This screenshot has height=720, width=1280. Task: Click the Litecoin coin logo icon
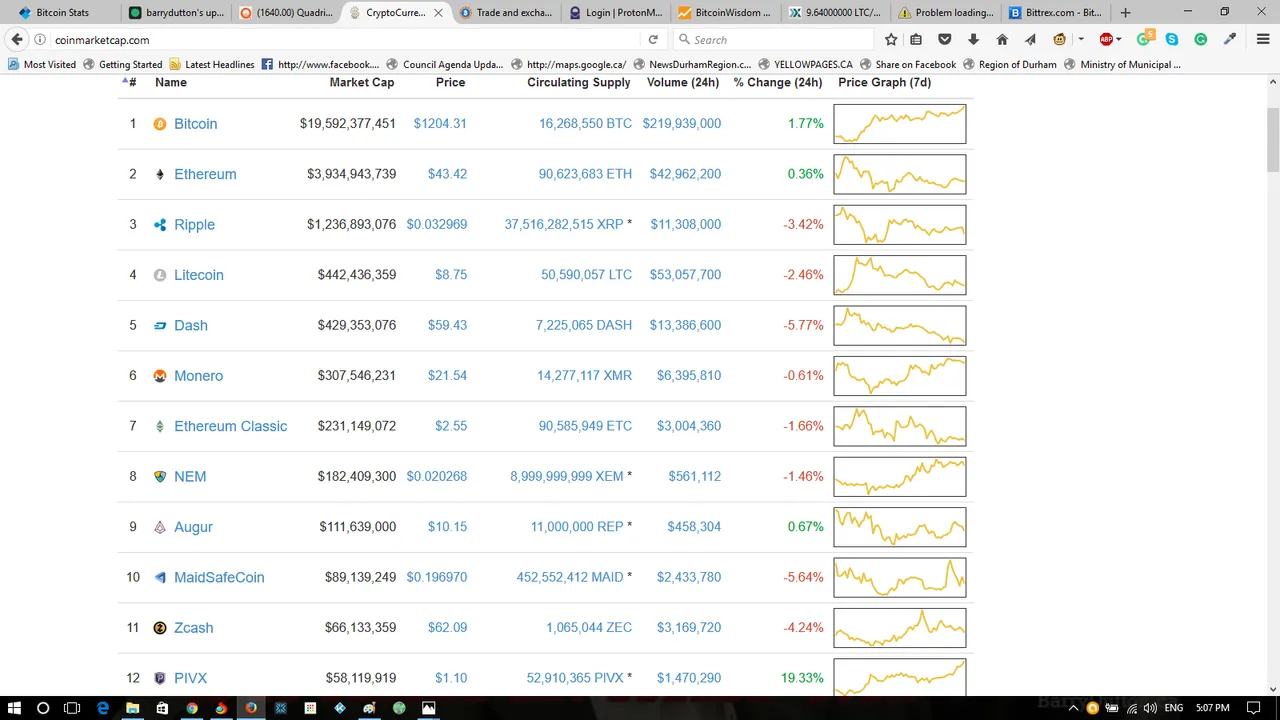pos(160,275)
